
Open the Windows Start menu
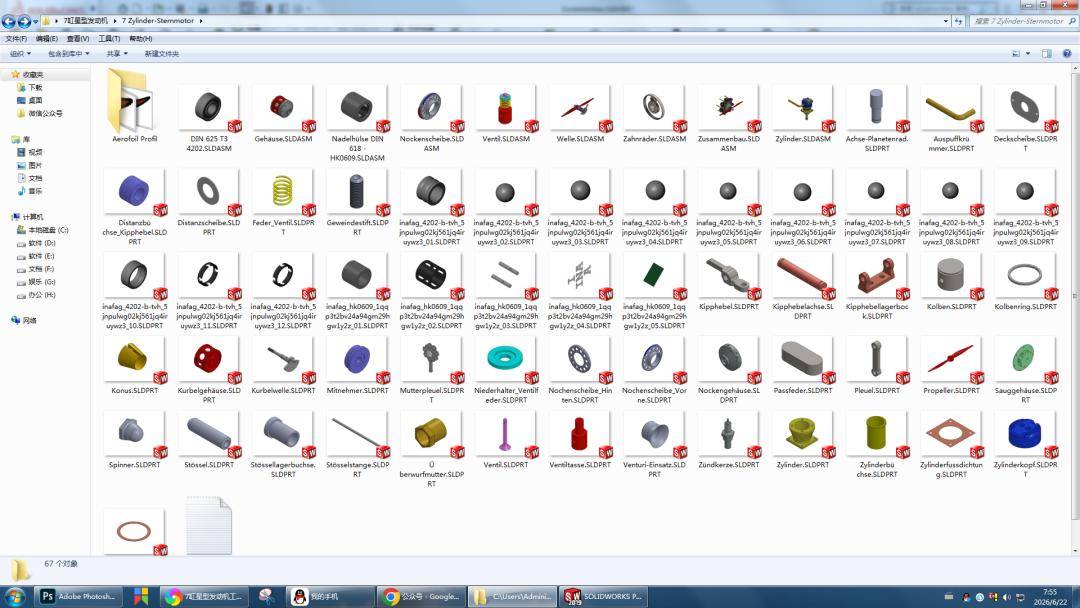click(x=15, y=596)
